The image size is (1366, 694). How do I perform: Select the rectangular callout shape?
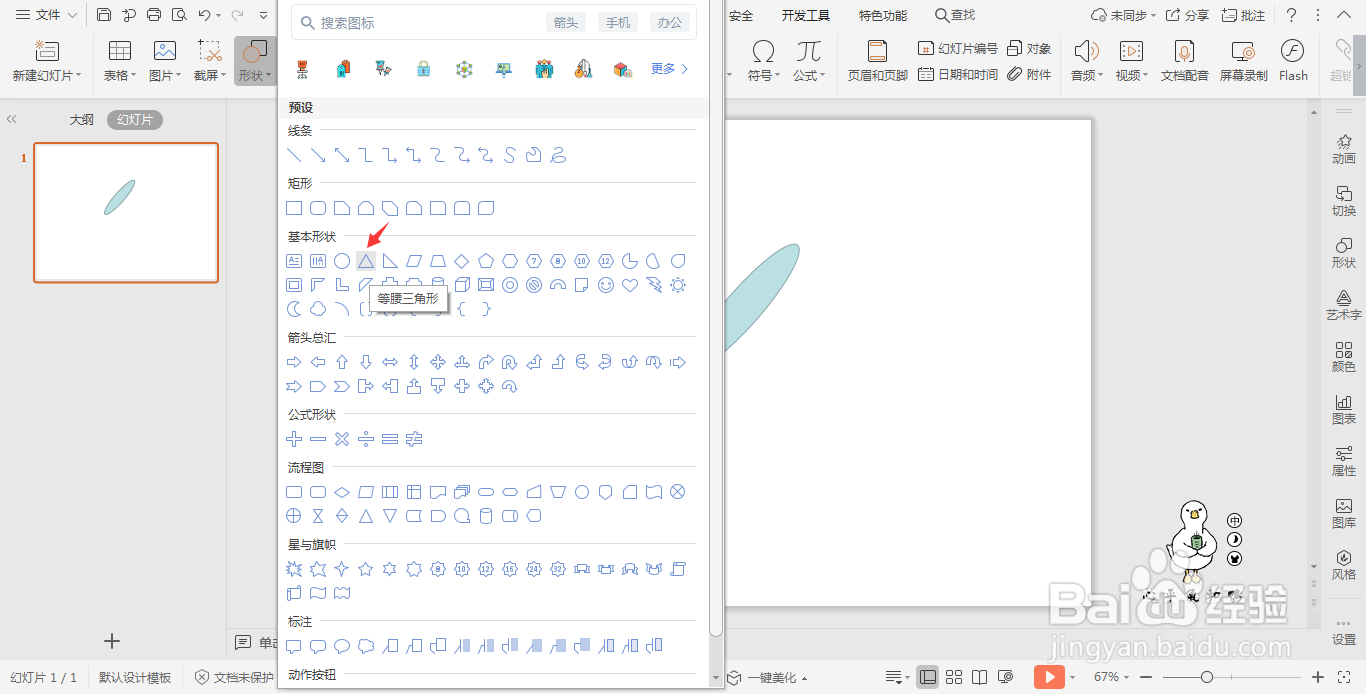coord(294,646)
